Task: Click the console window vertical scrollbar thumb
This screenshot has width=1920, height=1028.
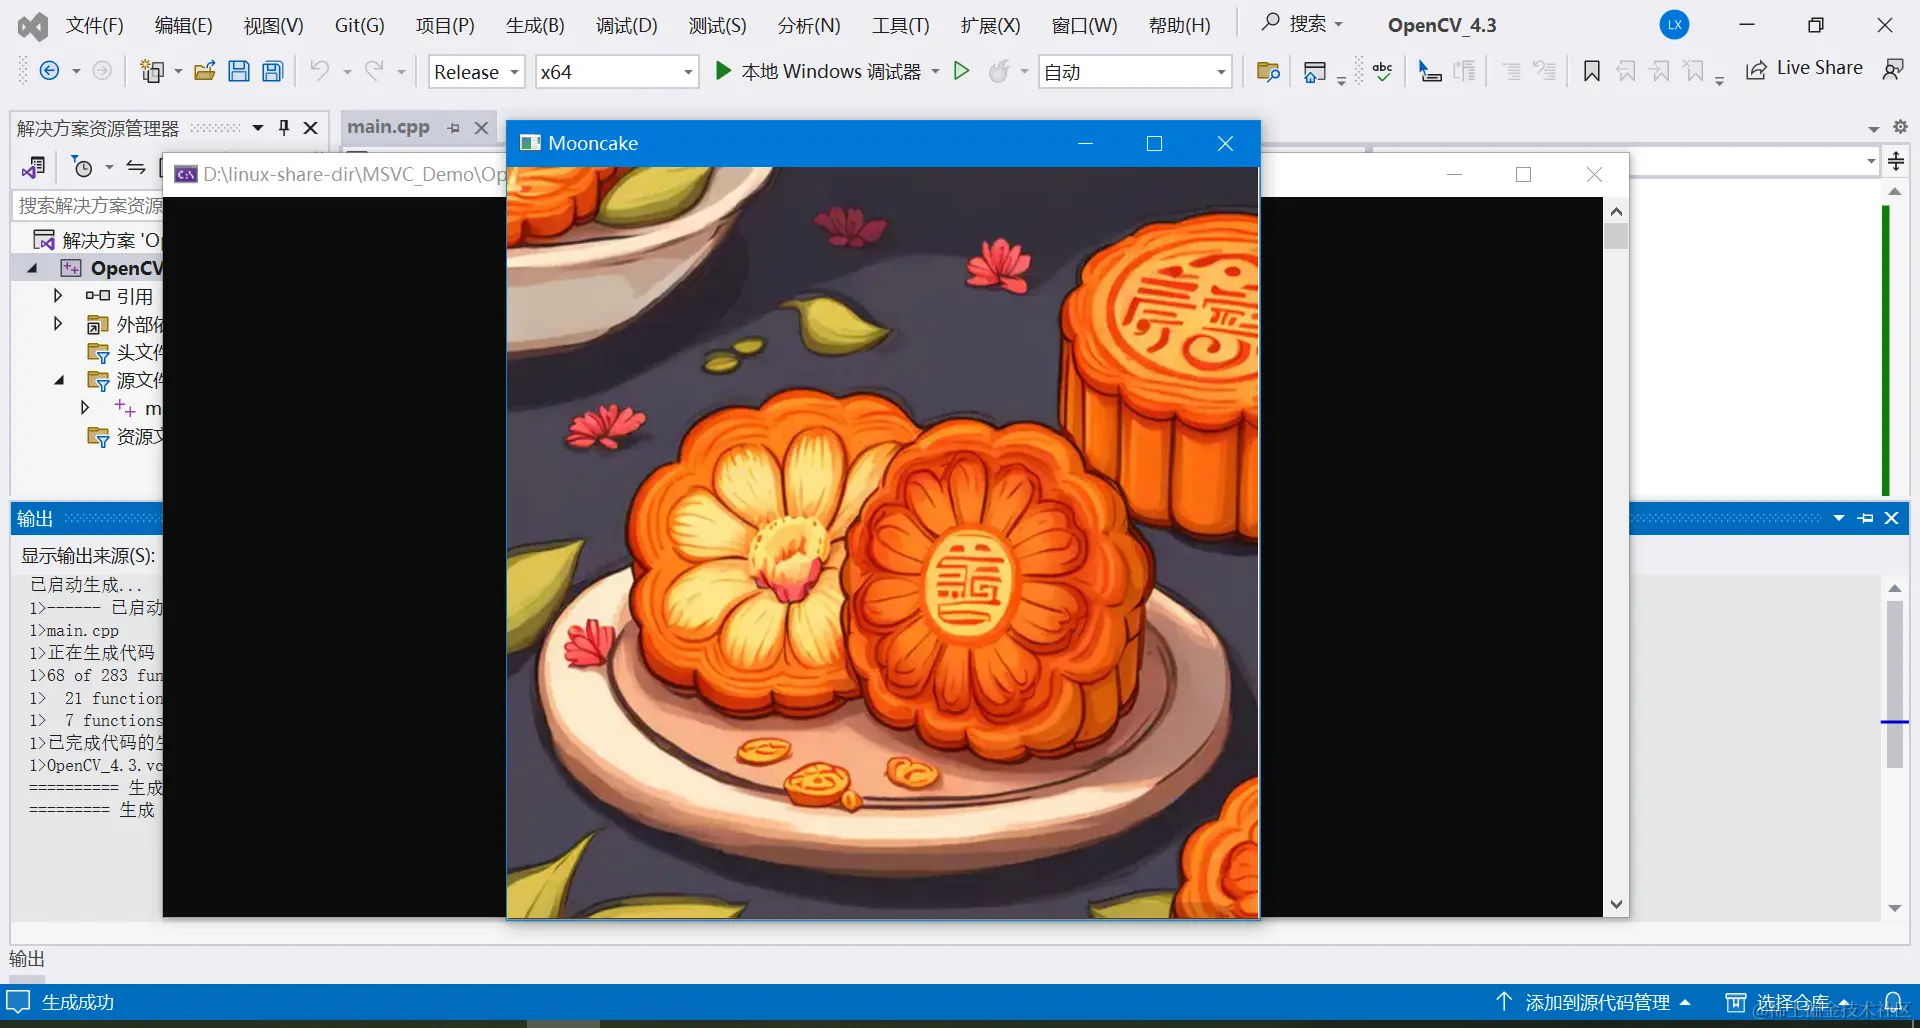Action: 1616,237
